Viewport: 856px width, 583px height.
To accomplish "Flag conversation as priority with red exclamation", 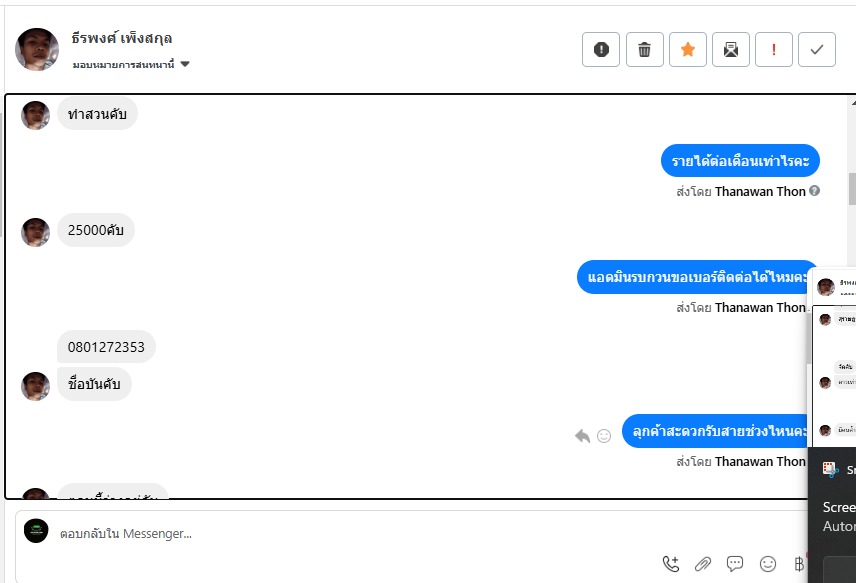I will (x=774, y=50).
